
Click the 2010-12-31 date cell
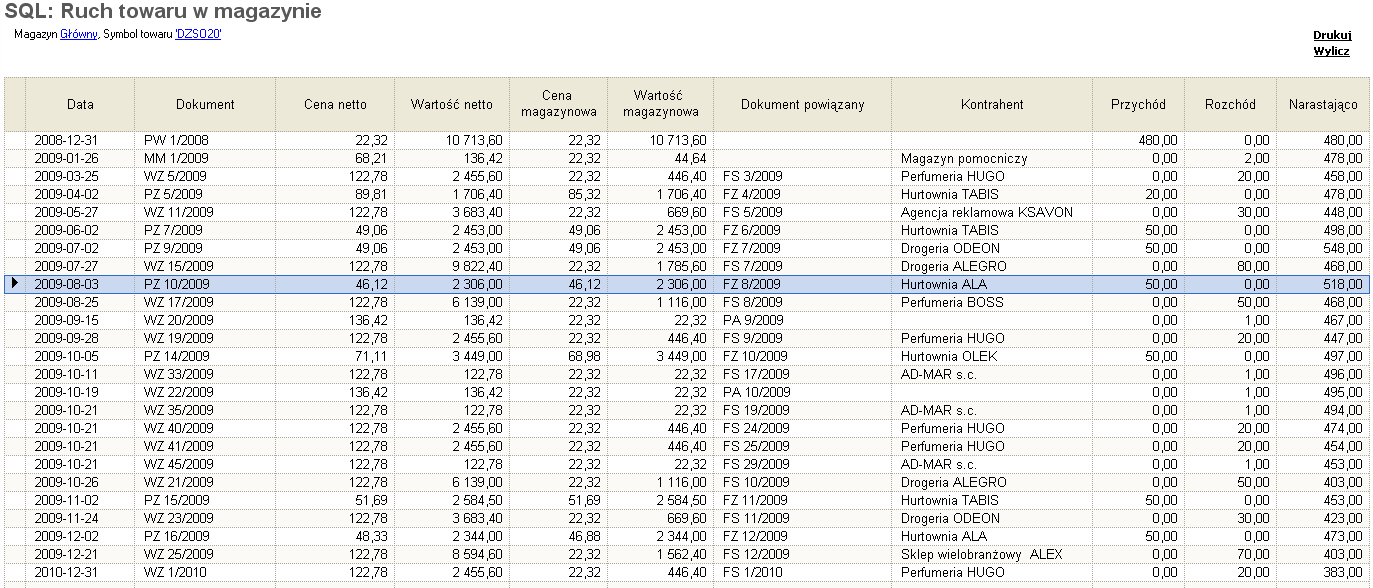coord(80,572)
